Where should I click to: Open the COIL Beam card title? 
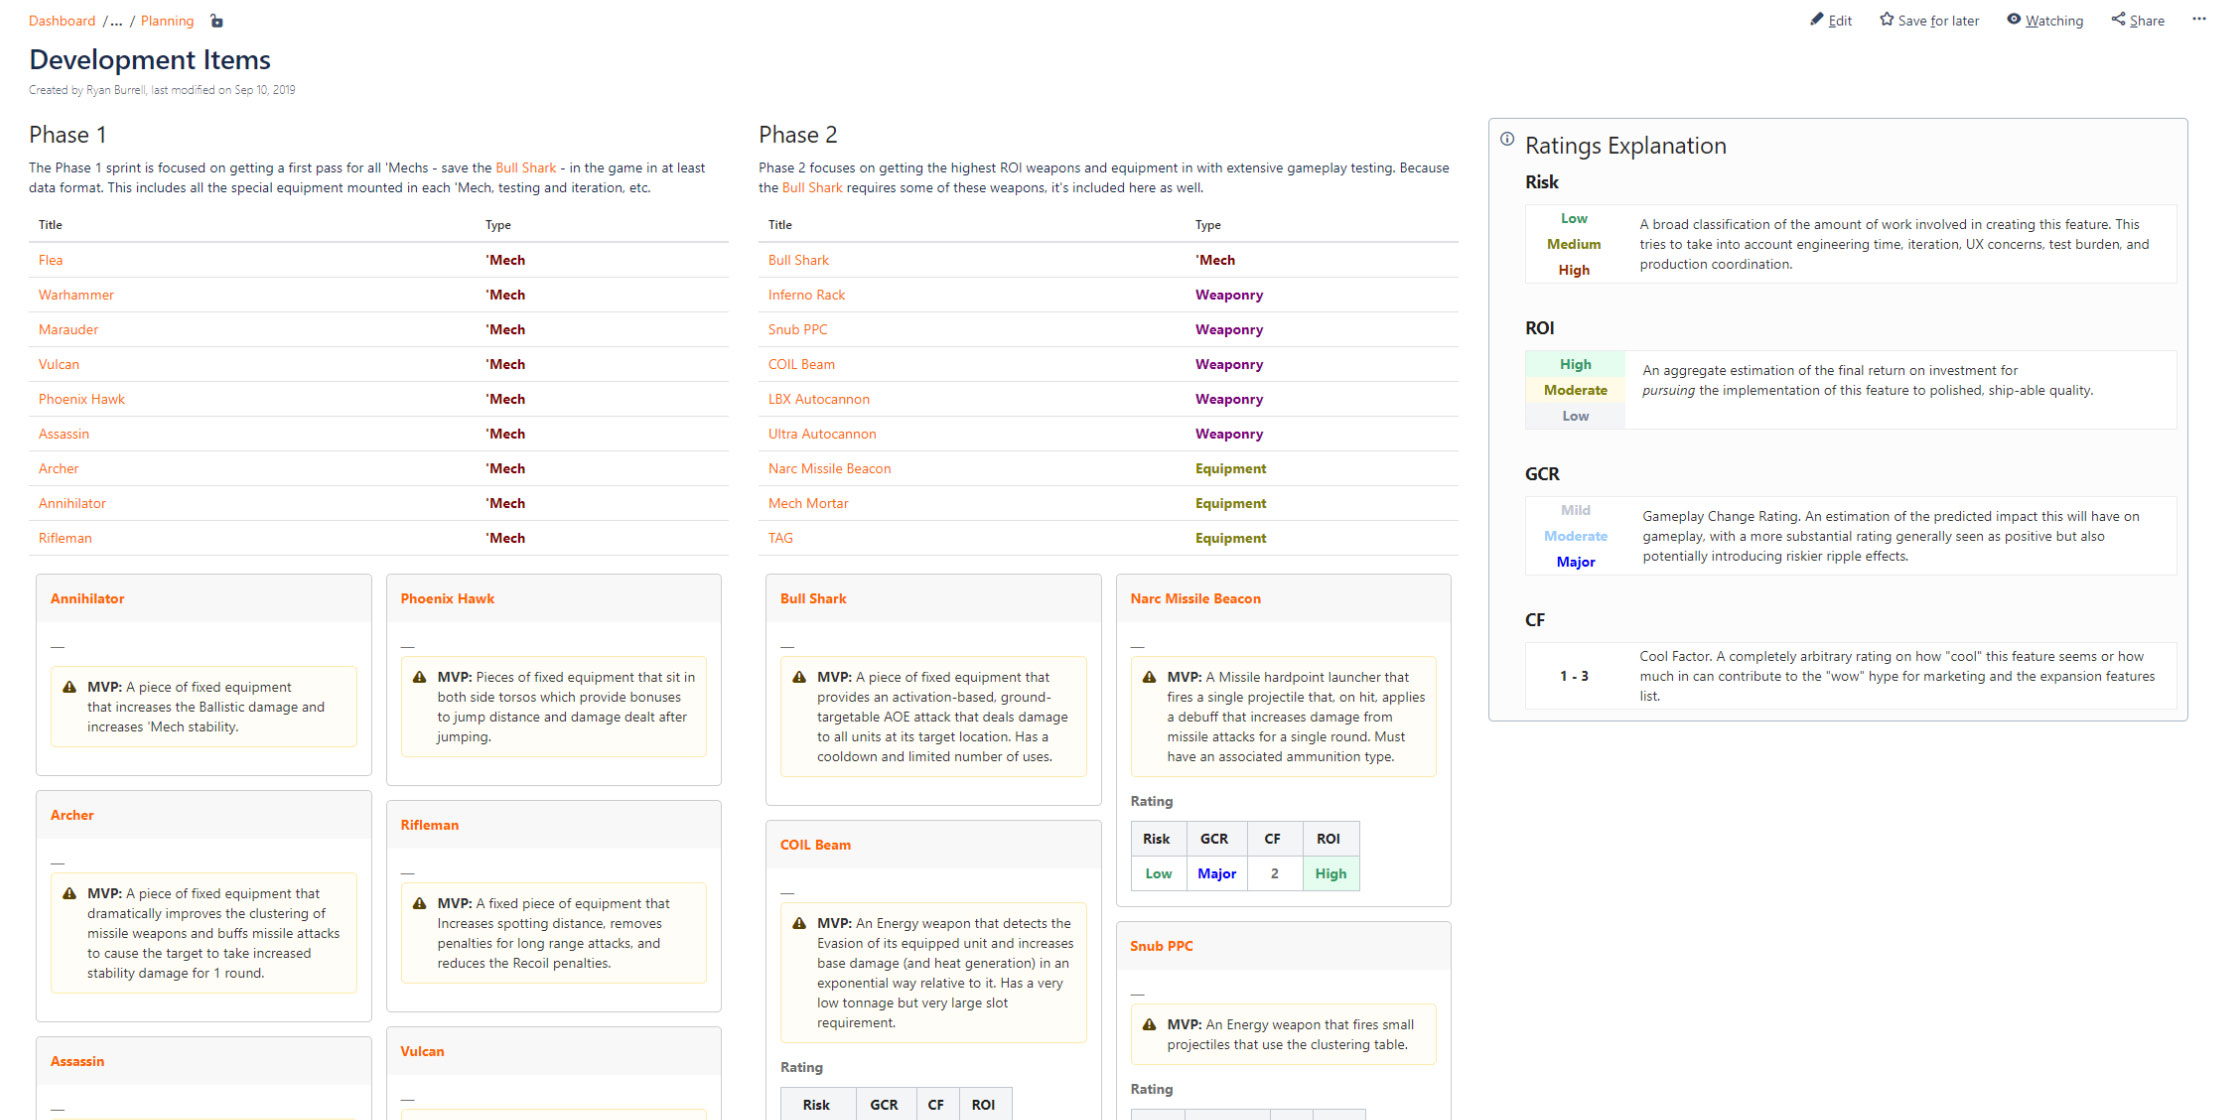click(815, 845)
